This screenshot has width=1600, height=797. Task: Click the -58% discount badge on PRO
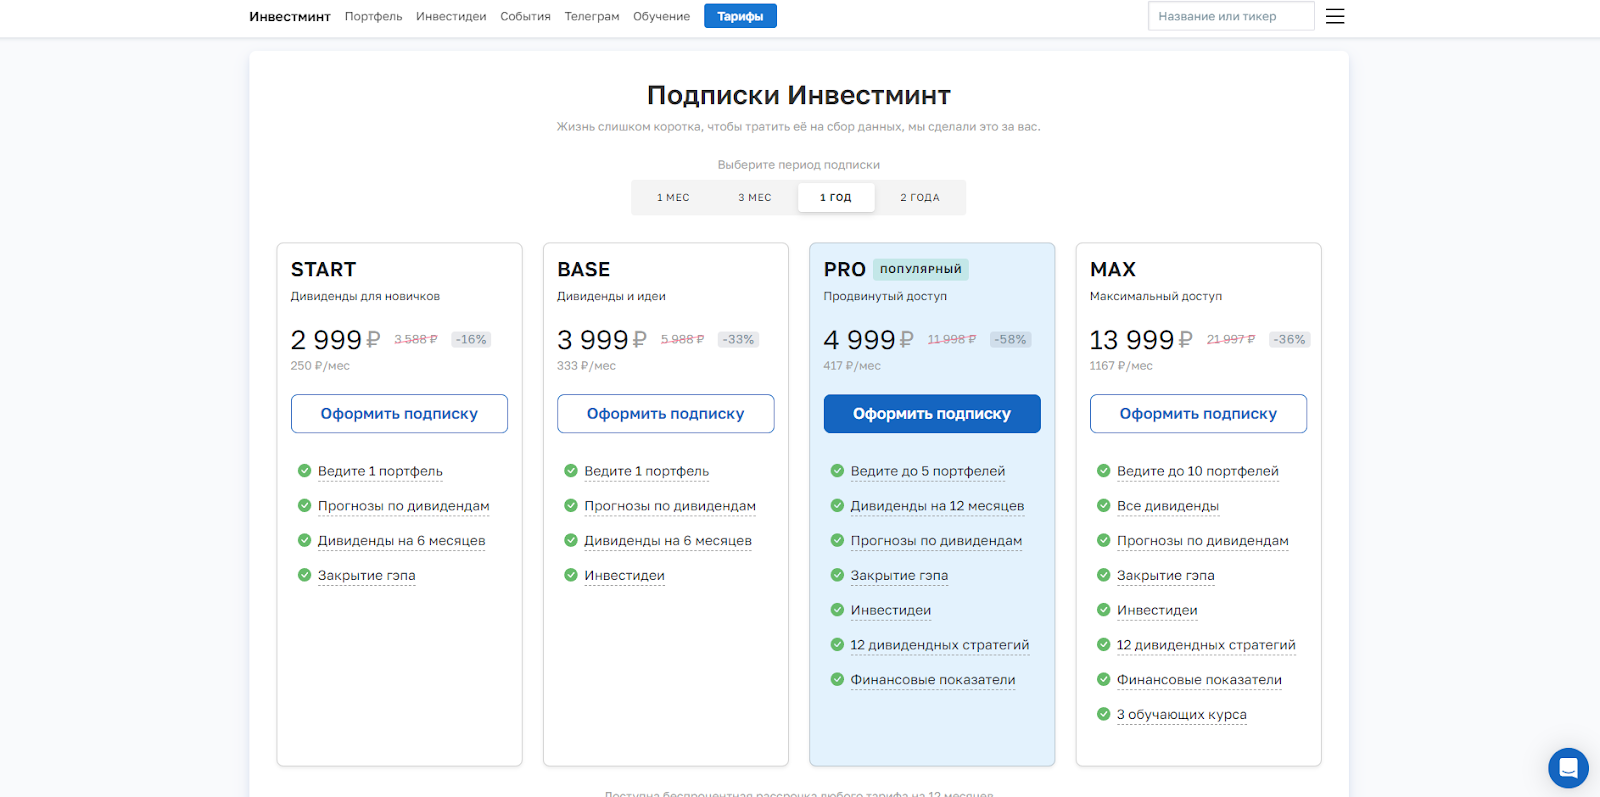[x=1010, y=340]
